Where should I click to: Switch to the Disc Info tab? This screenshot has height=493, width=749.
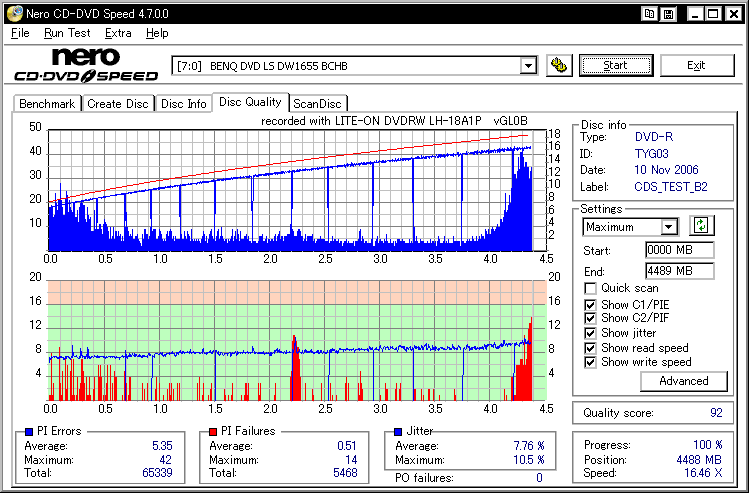tap(183, 104)
